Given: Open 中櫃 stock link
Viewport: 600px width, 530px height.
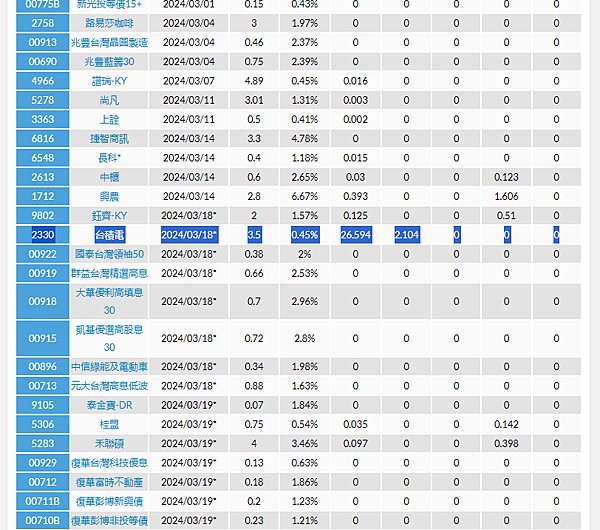Looking at the screenshot, I should pos(109,177).
